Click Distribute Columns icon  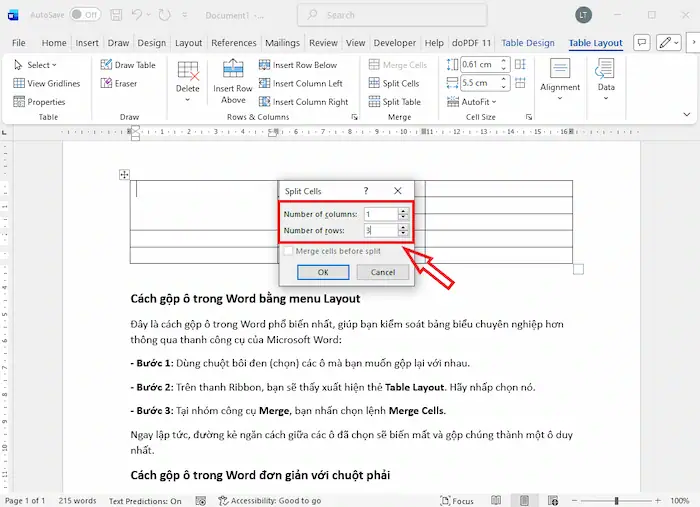tap(520, 83)
